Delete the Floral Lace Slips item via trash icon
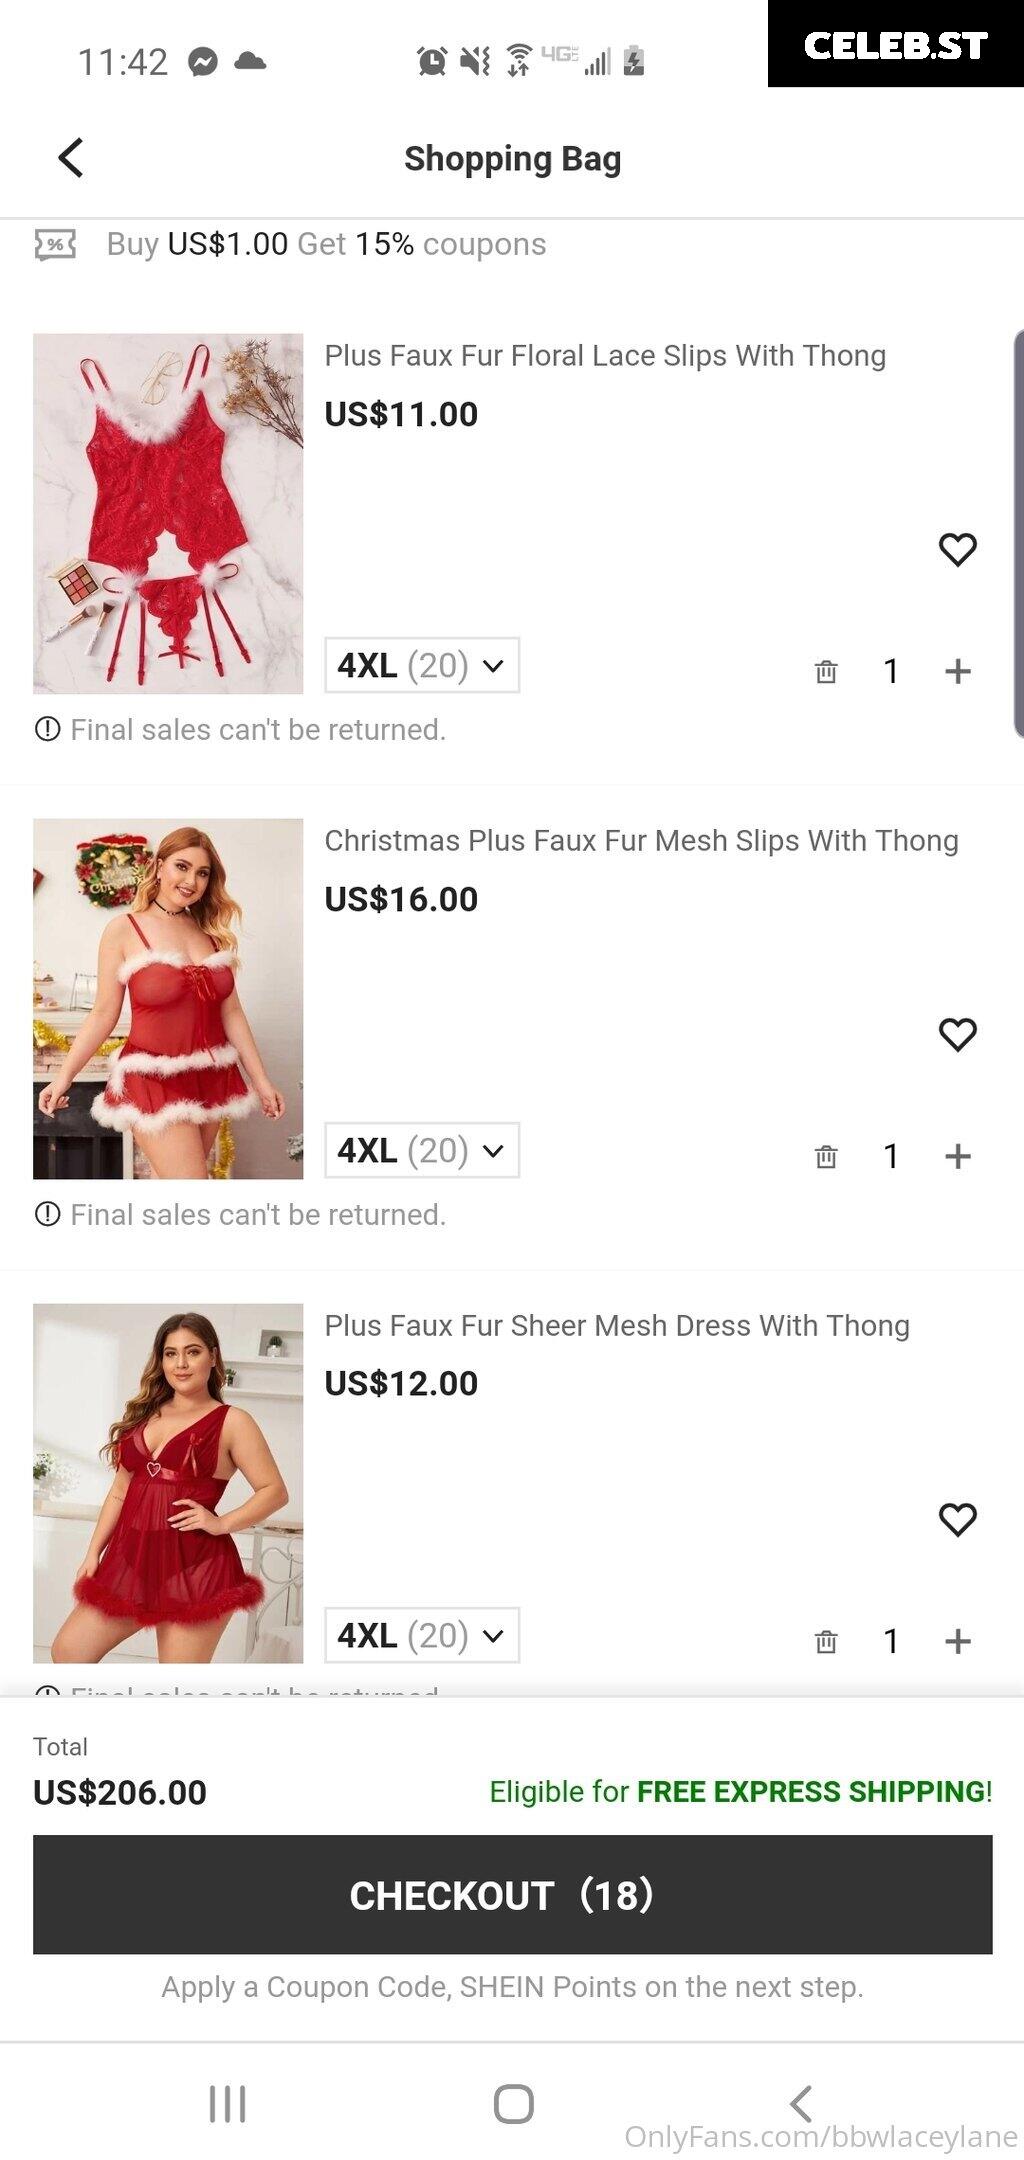 point(826,671)
